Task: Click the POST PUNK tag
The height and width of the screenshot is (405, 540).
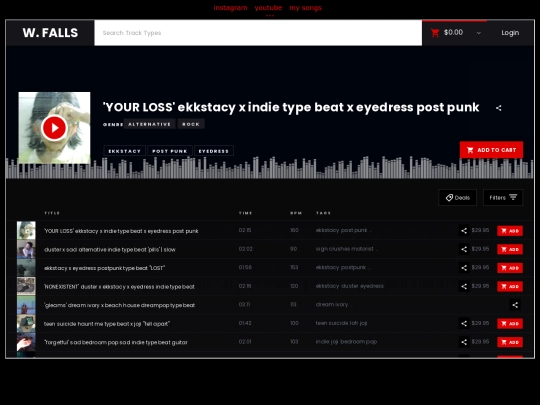Action: point(170,151)
